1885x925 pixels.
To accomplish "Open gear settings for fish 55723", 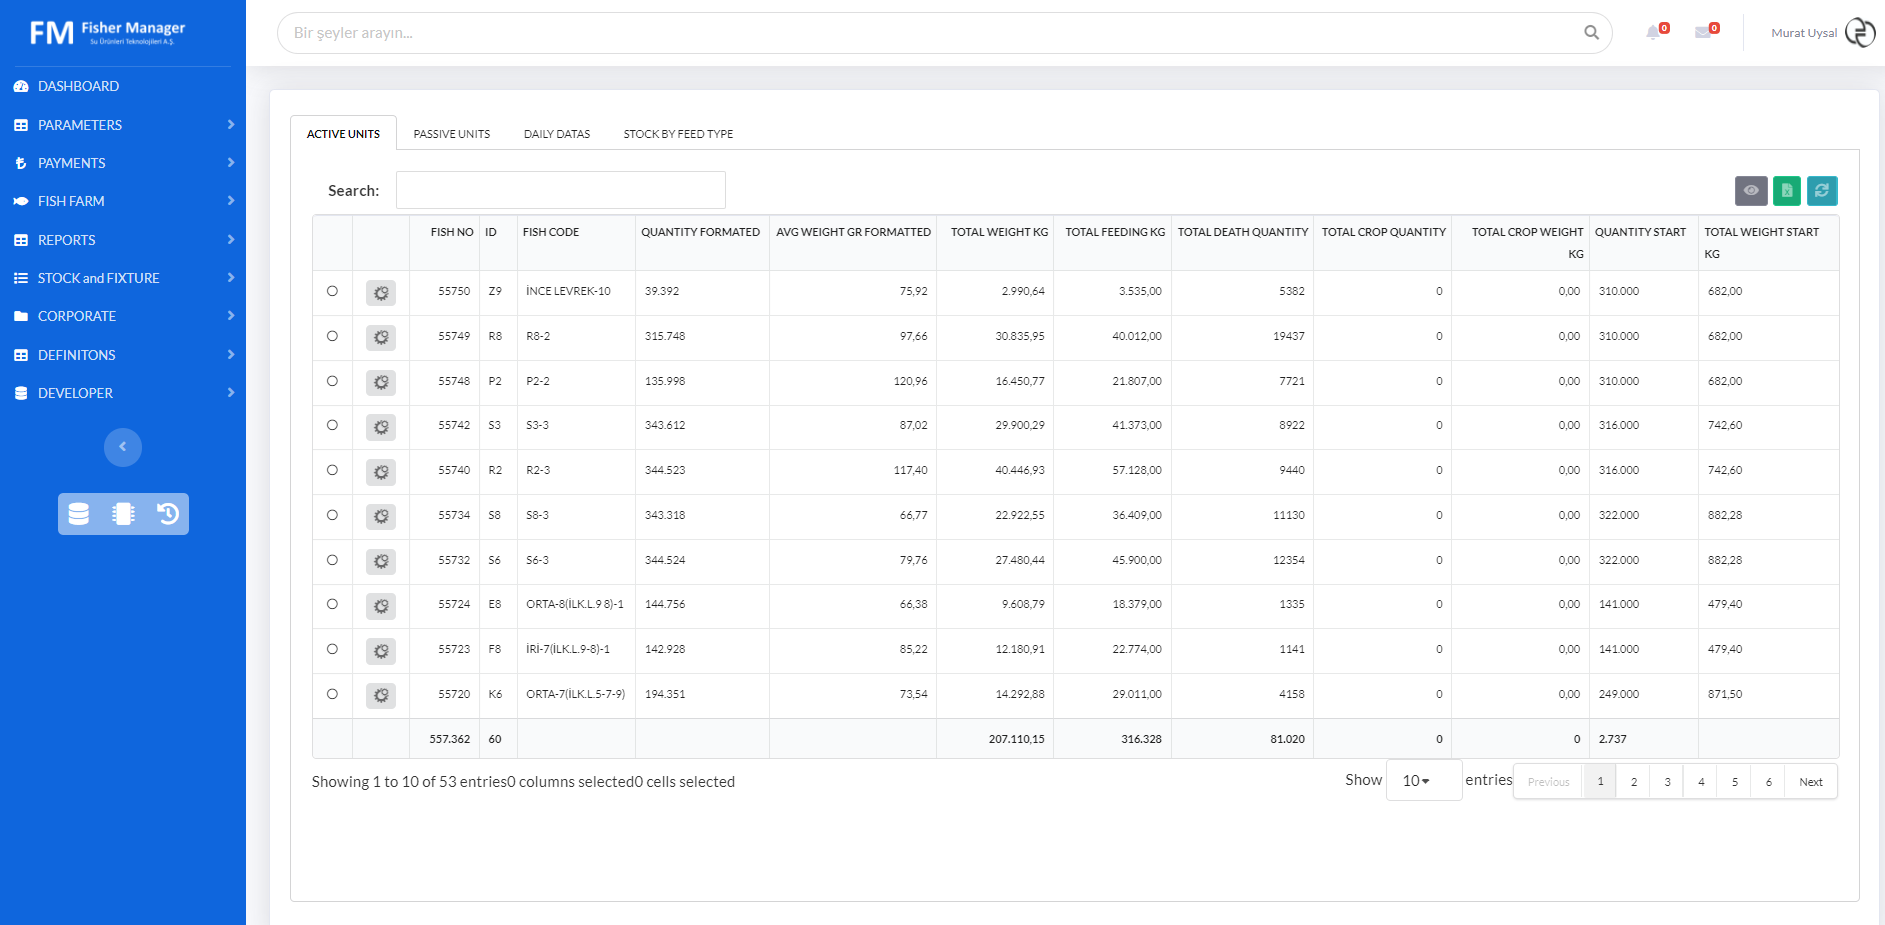I will click(381, 651).
